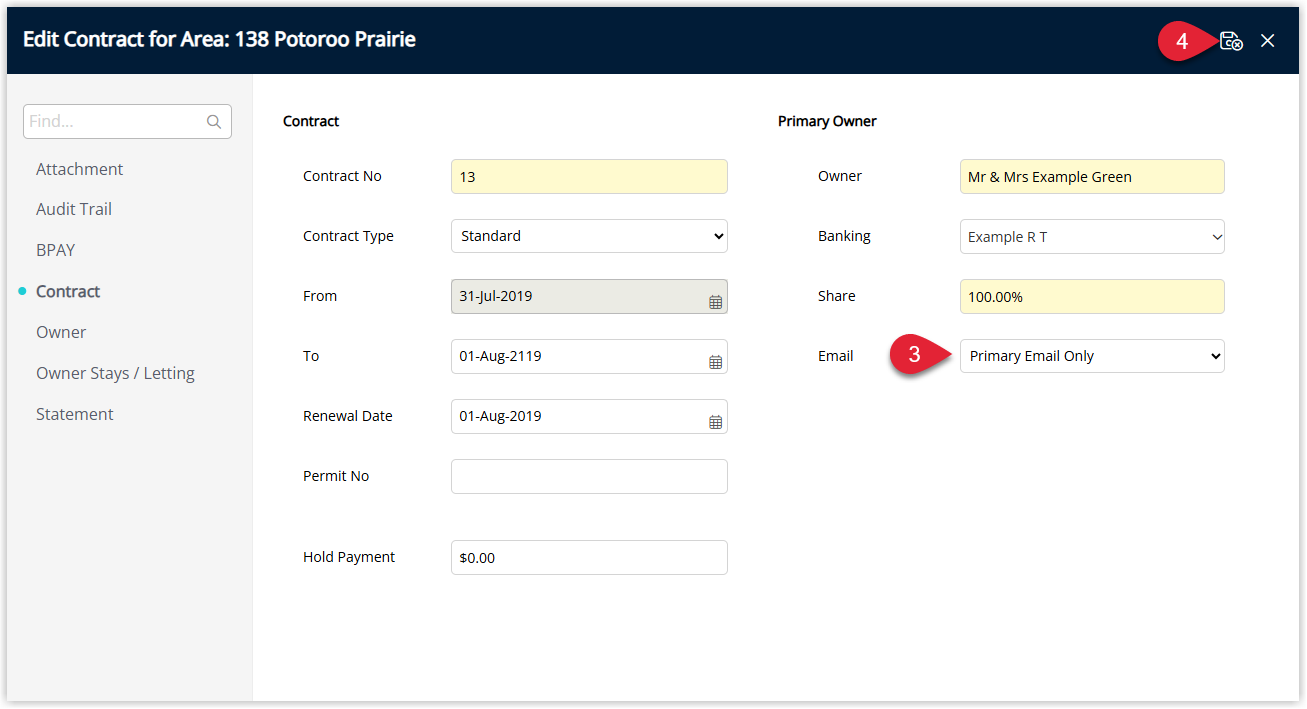Select the Contract sidebar item
Screen dimensions: 1307x709
[x=68, y=291]
